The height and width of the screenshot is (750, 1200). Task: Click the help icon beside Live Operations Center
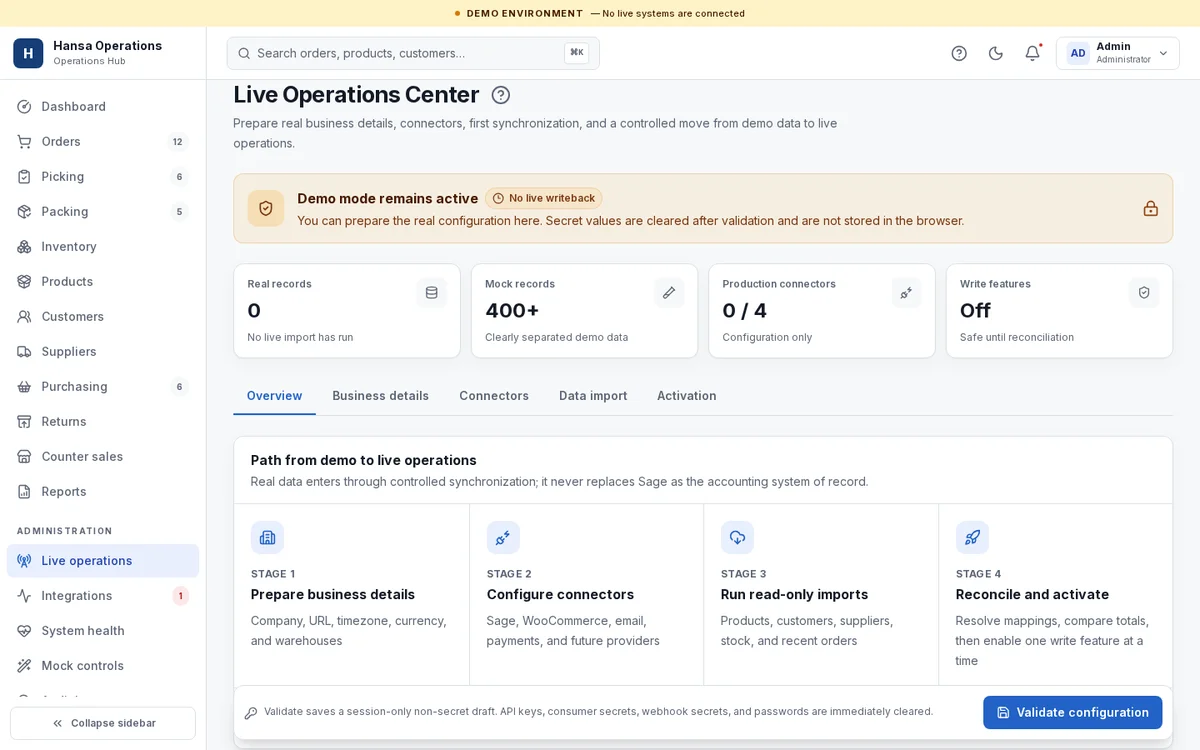501,95
